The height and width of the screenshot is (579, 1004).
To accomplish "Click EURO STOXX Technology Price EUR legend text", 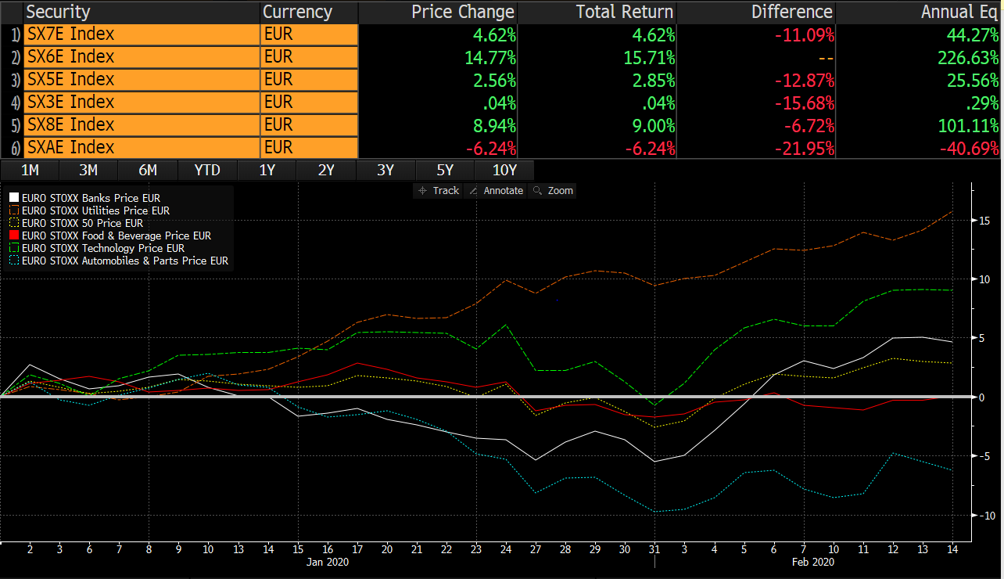I will [x=103, y=248].
